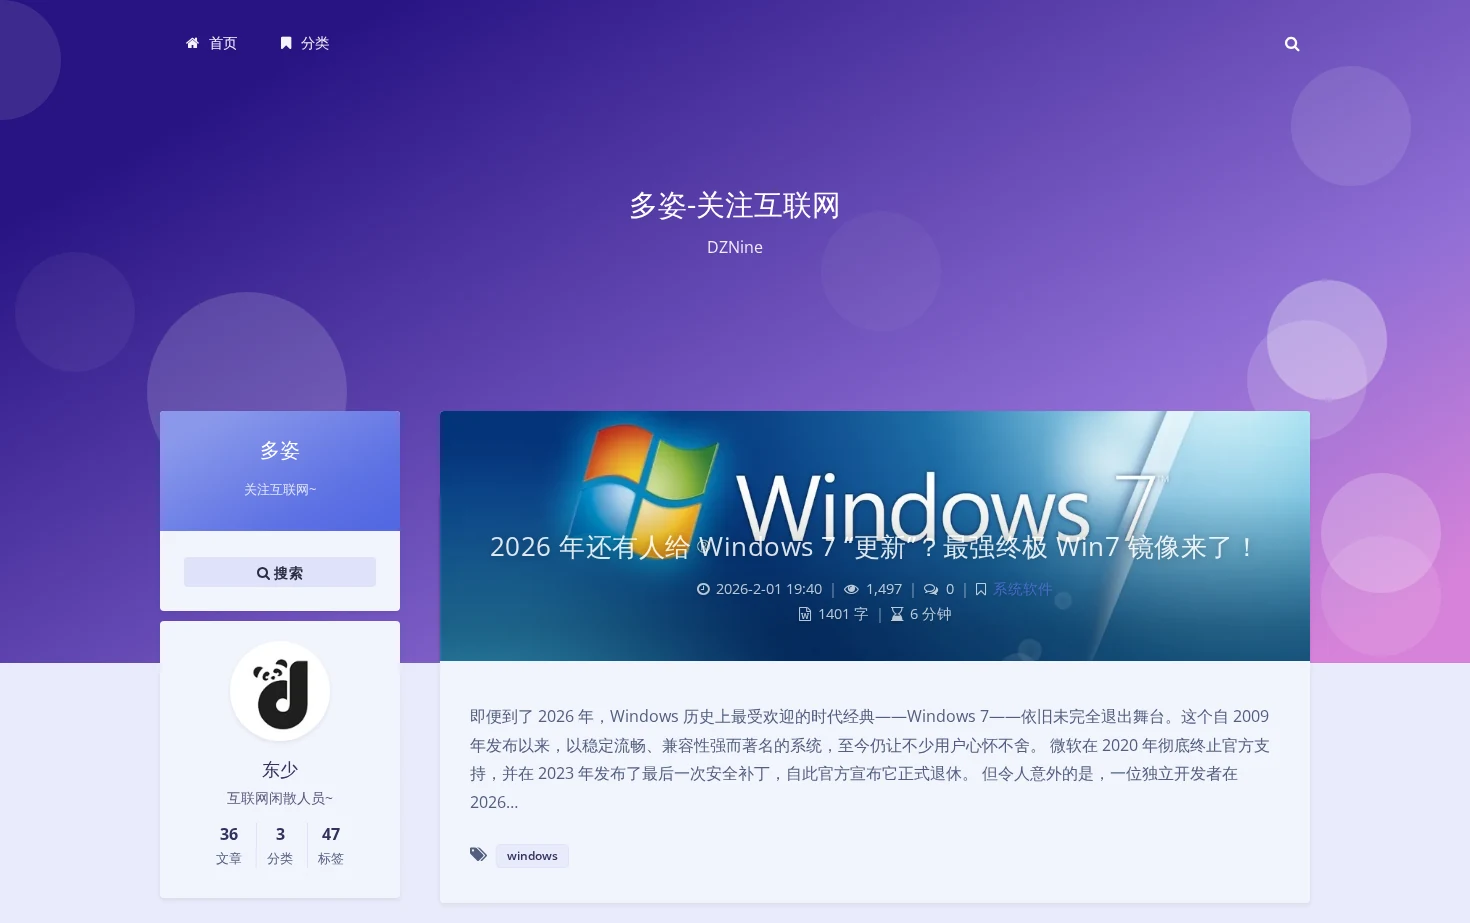Click the 互联网闲散人员~ bio text
Image resolution: width=1470 pixels, height=923 pixels.
coord(280,798)
